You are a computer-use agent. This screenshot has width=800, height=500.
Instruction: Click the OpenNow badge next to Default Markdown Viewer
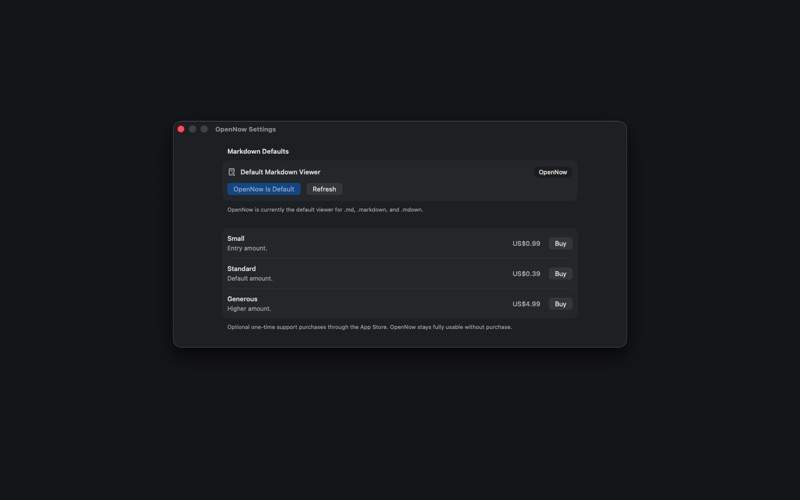[553, 172]
